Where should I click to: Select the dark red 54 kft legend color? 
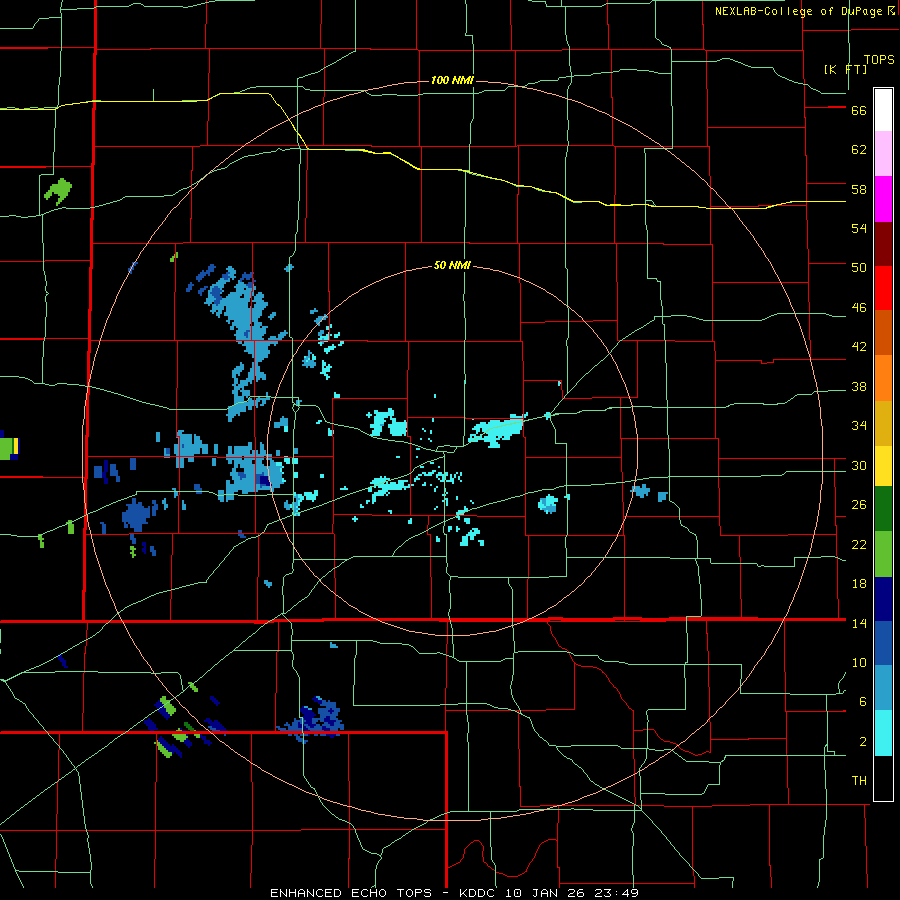coord(883,244)
